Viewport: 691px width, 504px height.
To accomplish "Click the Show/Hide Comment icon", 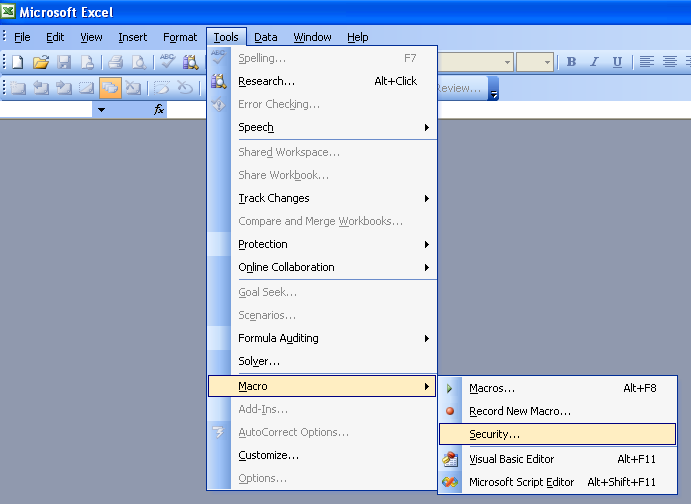I will [x=86, y=88].
